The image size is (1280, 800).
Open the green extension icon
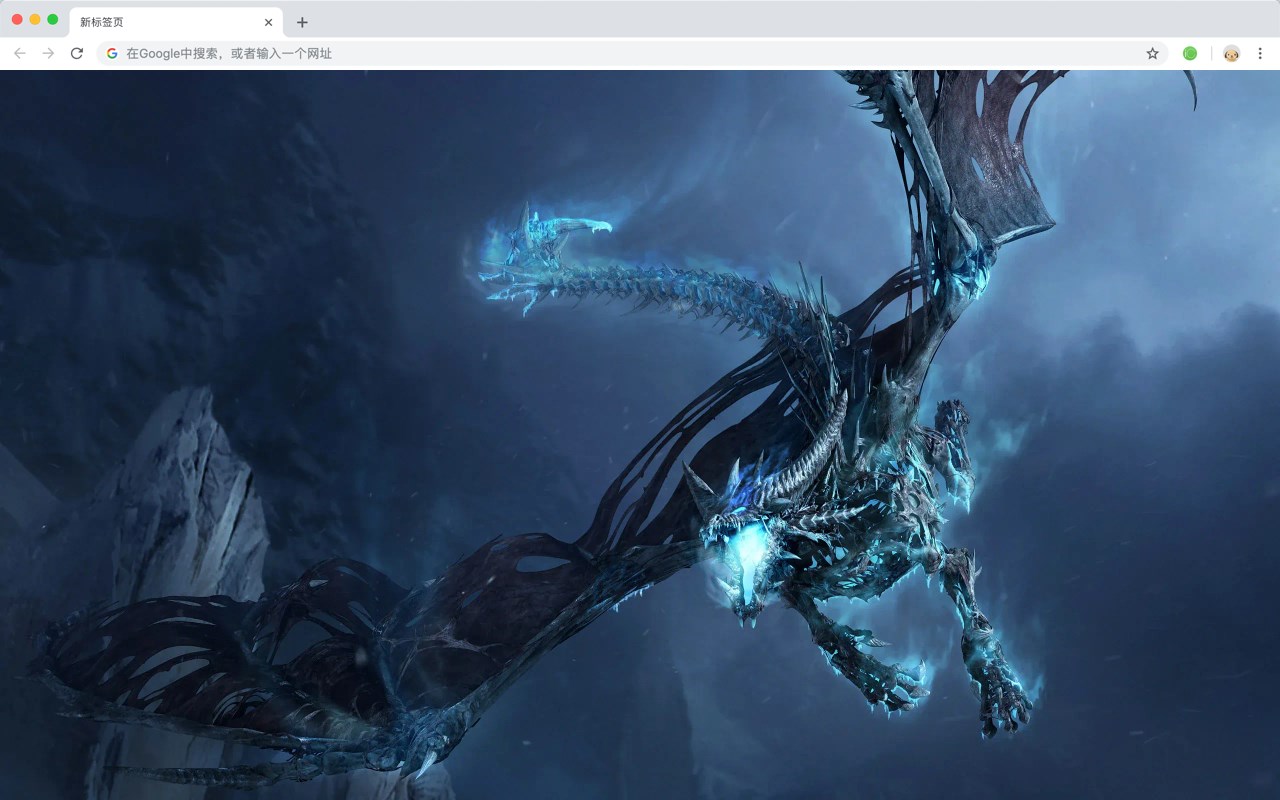(x=1190, y=53)
